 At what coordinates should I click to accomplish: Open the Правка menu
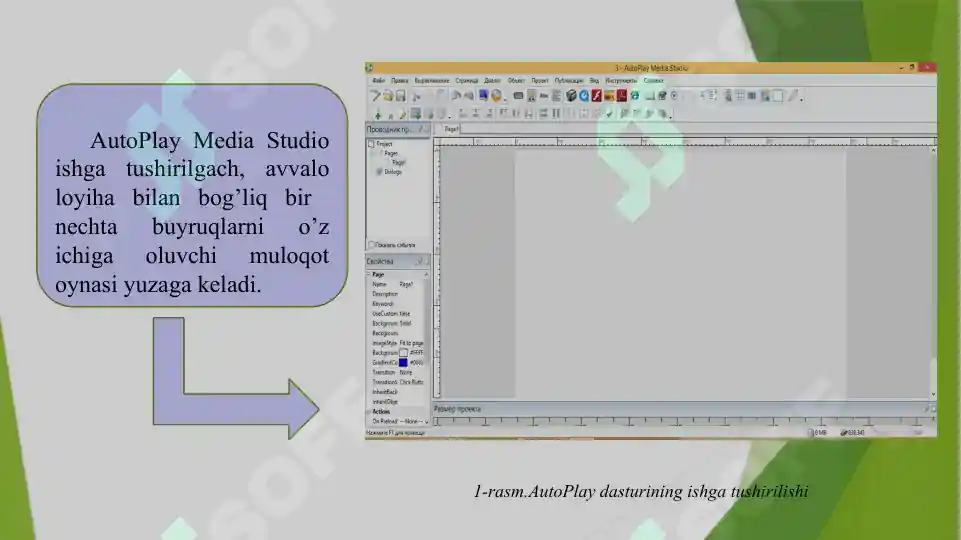tap(400, 80)
